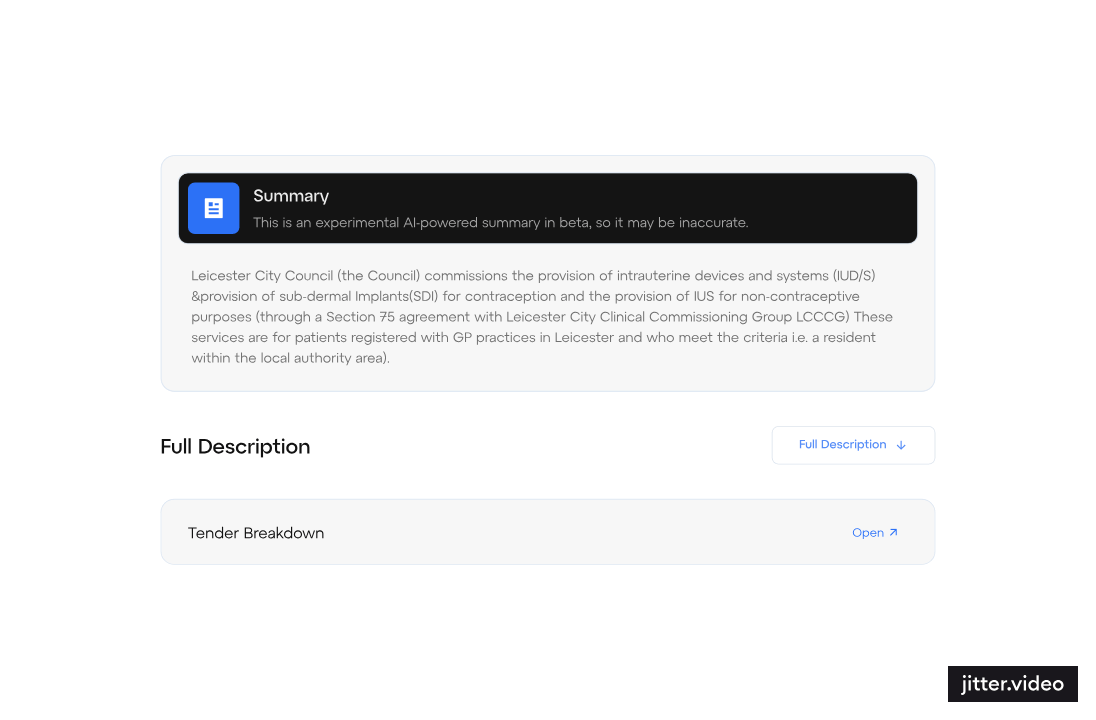Click the experimental AI-powered summary disclaimer text
1096x720 pixels.
(500, 222)
